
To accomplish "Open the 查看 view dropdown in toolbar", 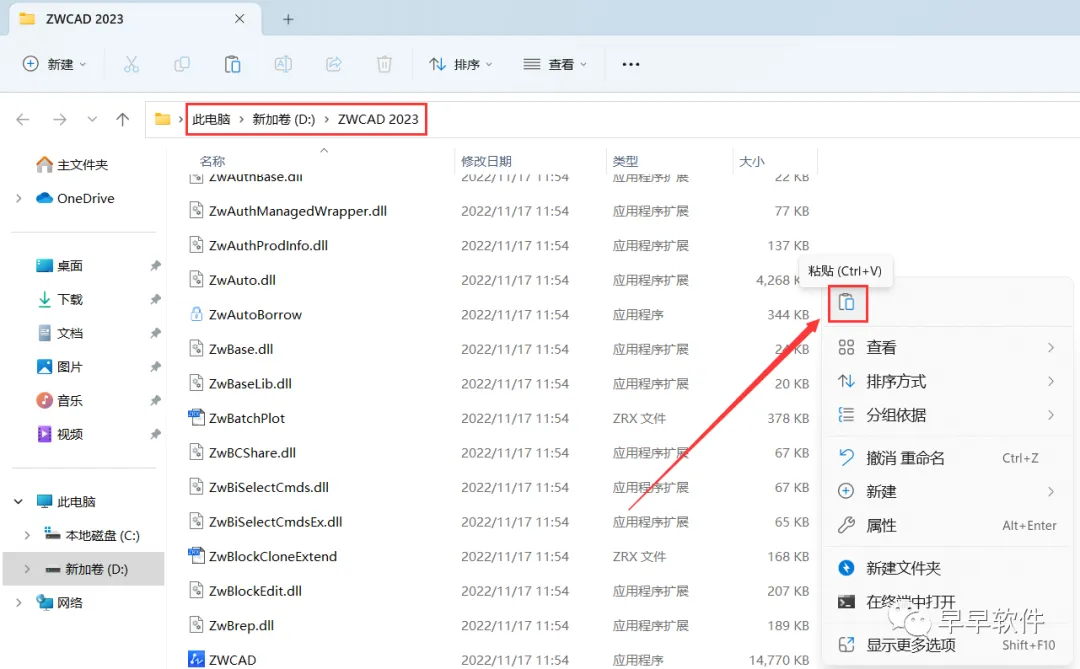I will pos(554,64).
